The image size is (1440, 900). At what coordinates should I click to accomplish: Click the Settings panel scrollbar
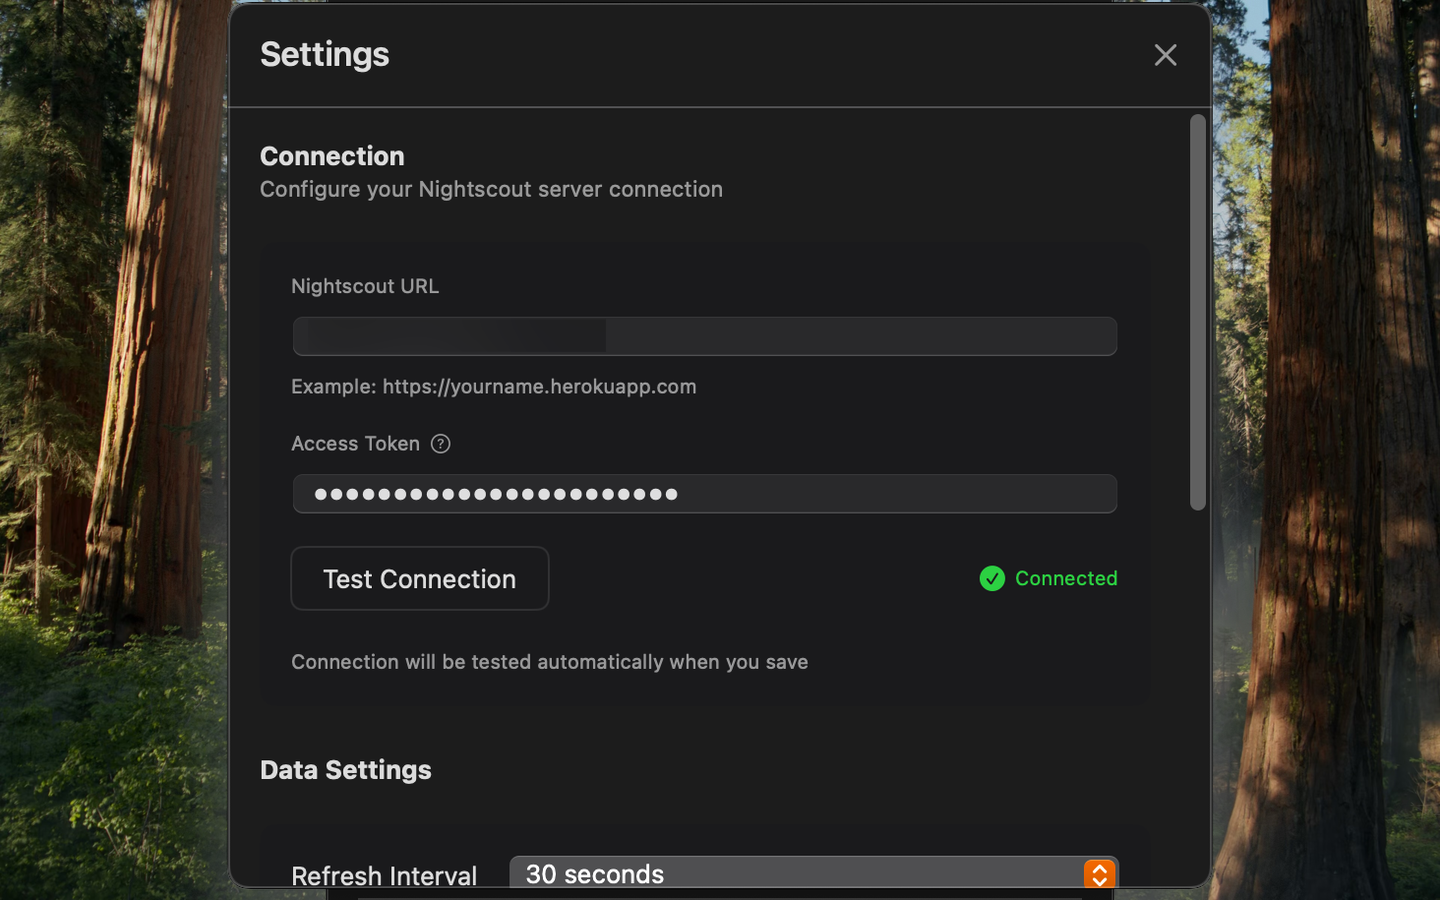[1198, 312]
